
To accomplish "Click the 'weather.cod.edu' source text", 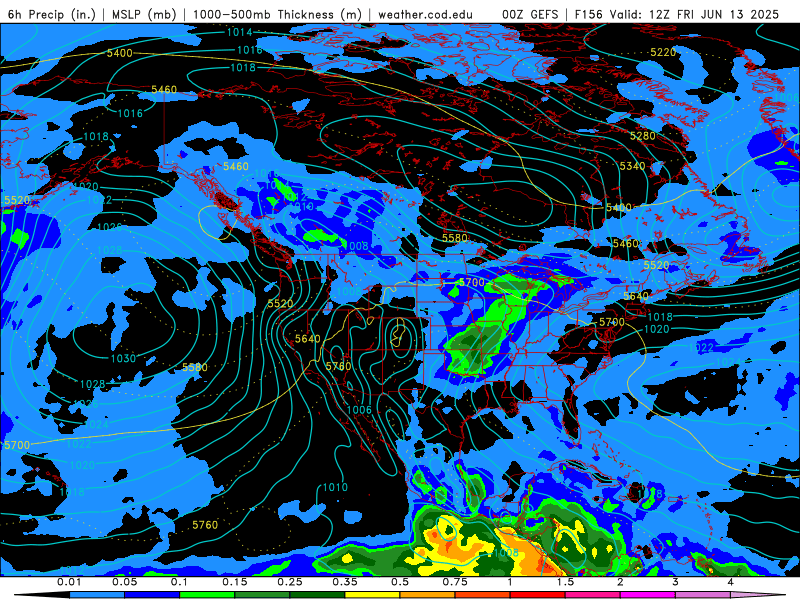I will (x=425, y=14).
